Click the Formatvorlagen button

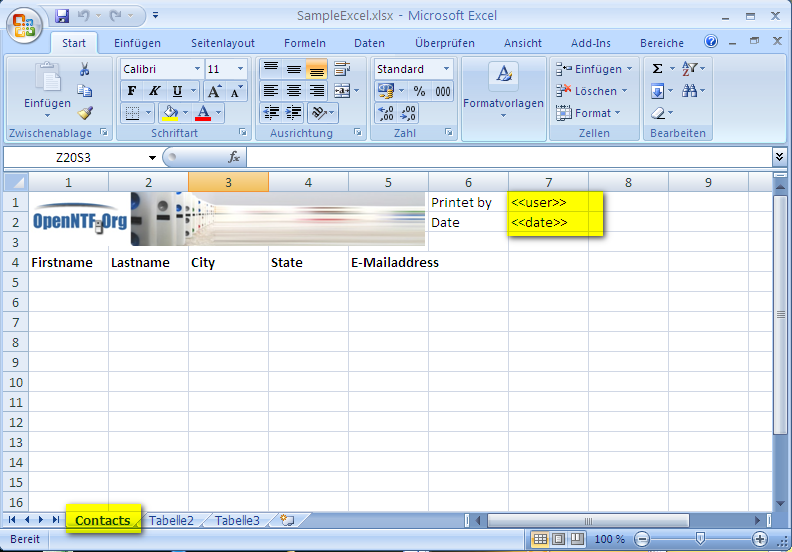[x=503, y=91]
